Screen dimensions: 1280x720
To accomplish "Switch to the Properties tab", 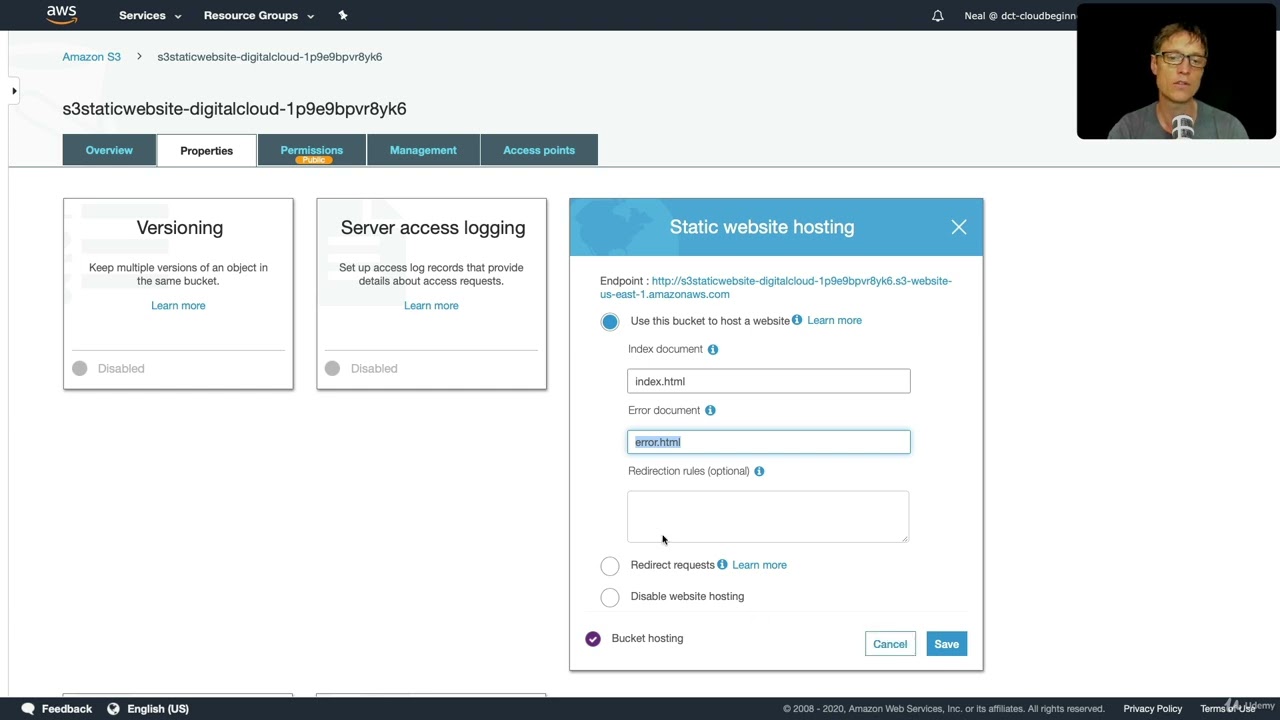I will pyautogui.click(x=207, y=151).
